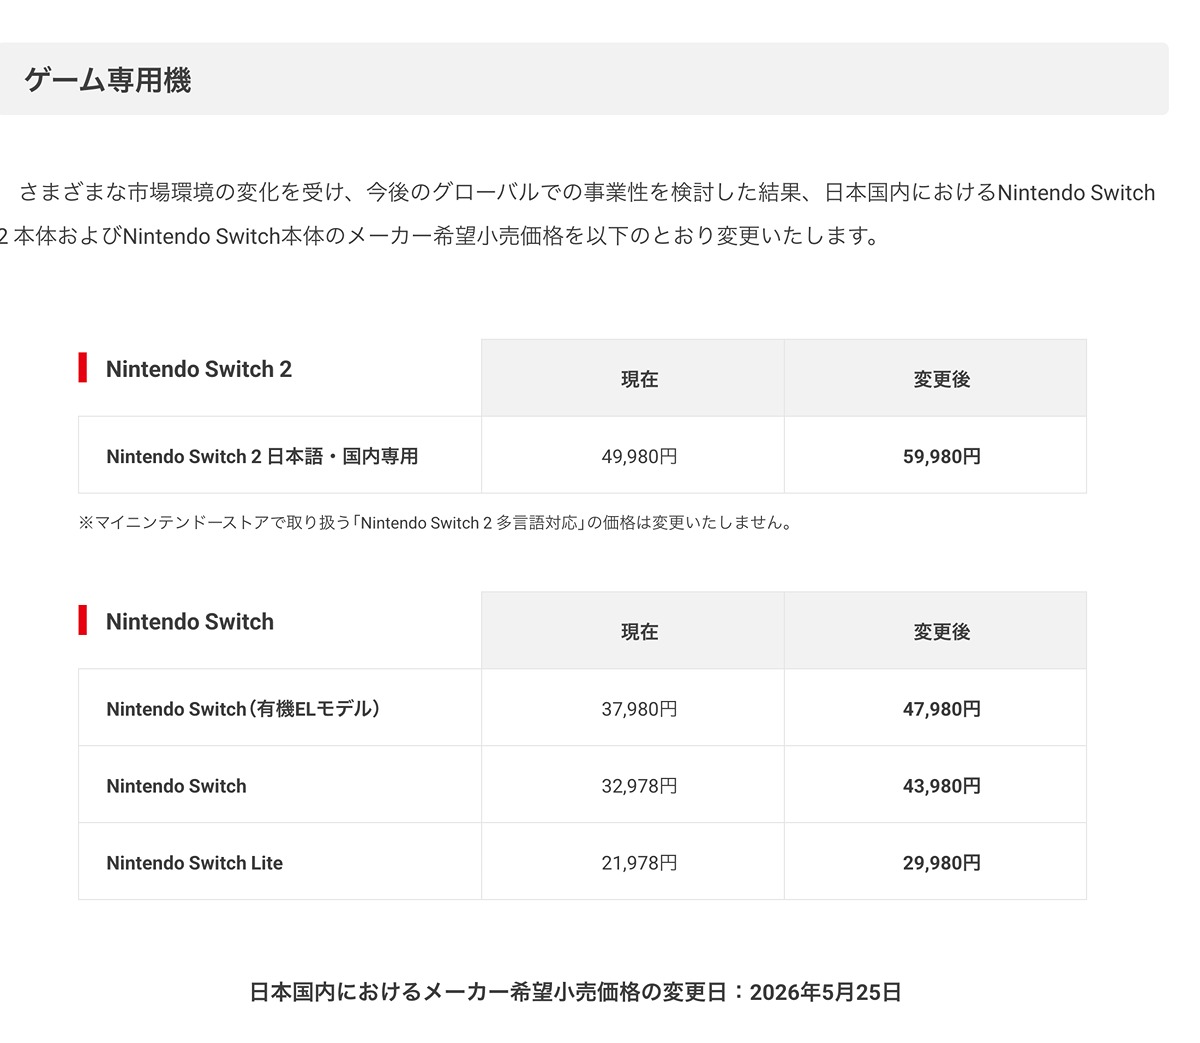Click the price change date line 2026年5月25日
The image size is (1200, 1043).
point(576,992)
